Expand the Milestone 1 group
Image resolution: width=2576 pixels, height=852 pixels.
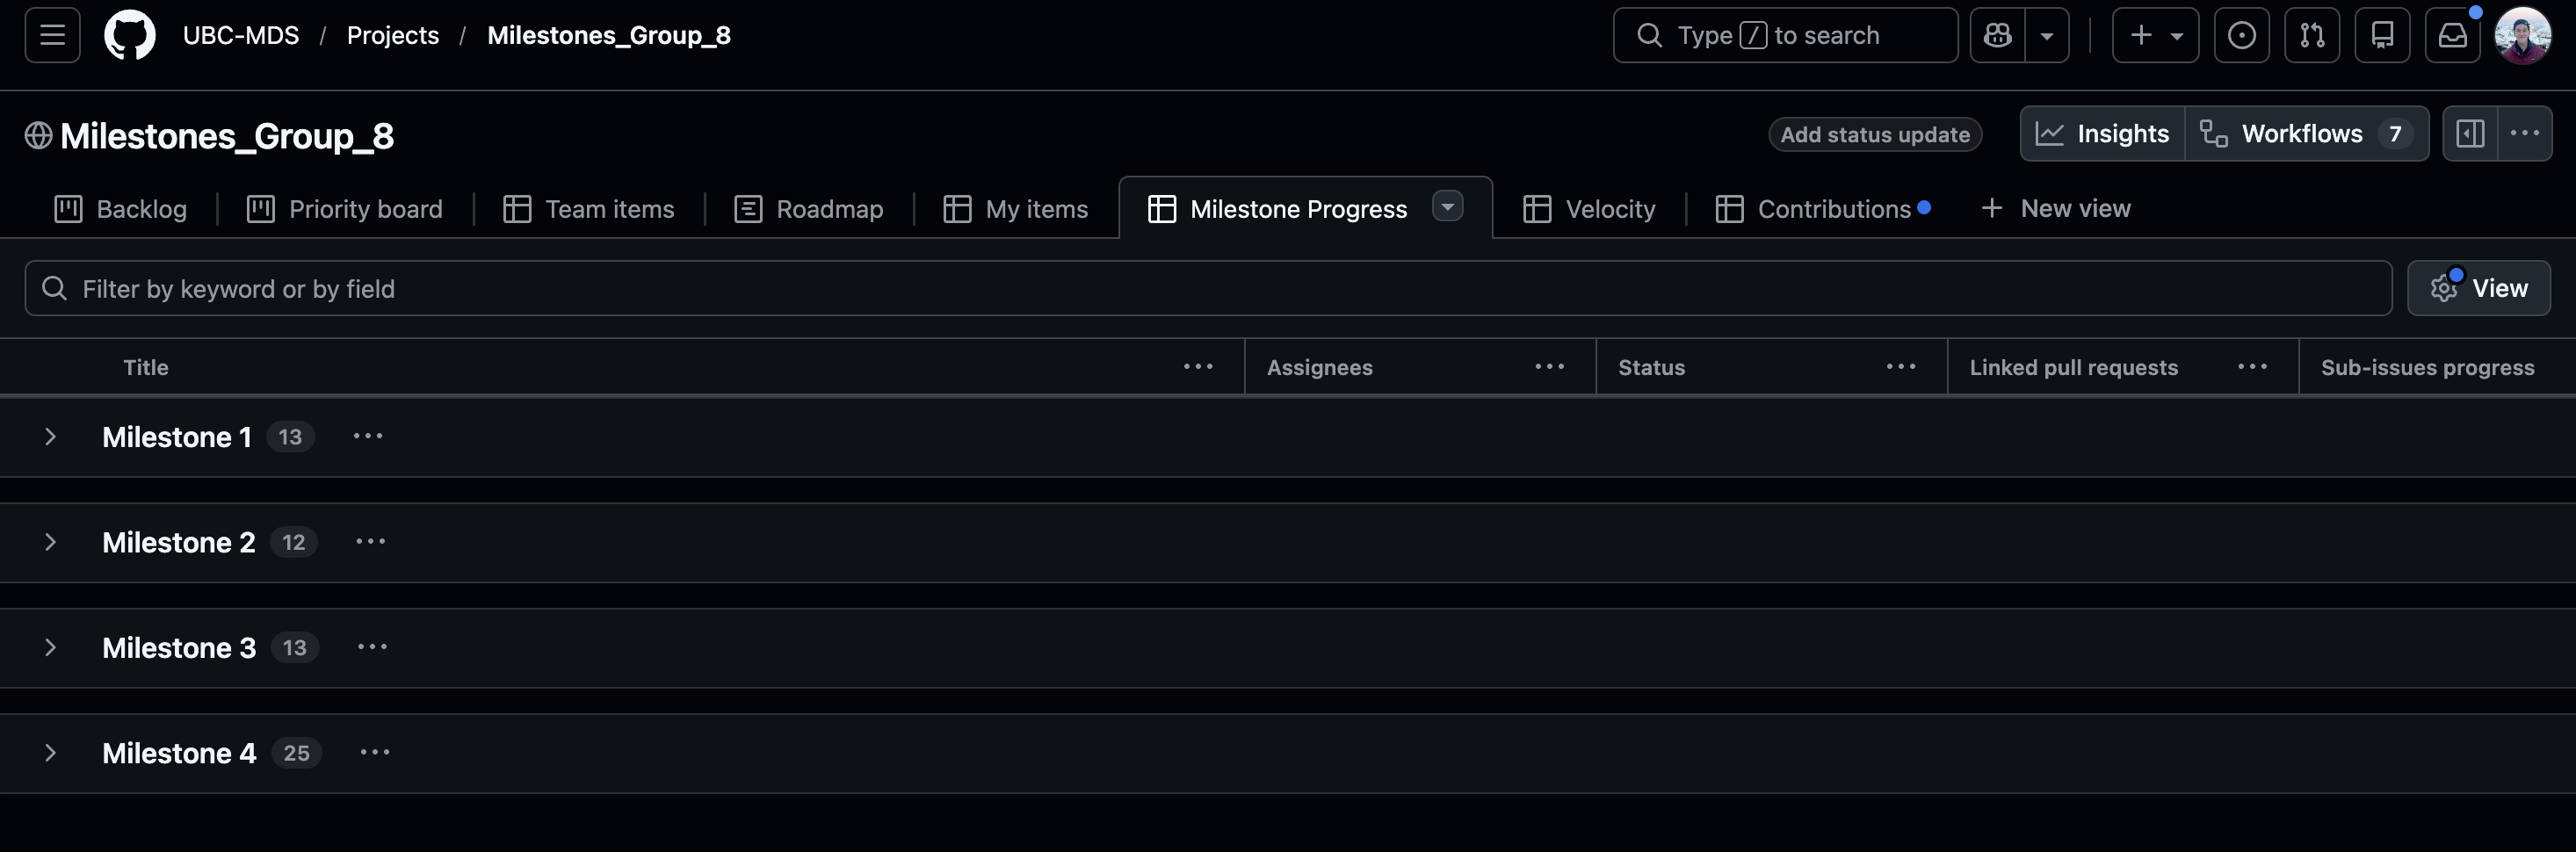coord(50,437)
